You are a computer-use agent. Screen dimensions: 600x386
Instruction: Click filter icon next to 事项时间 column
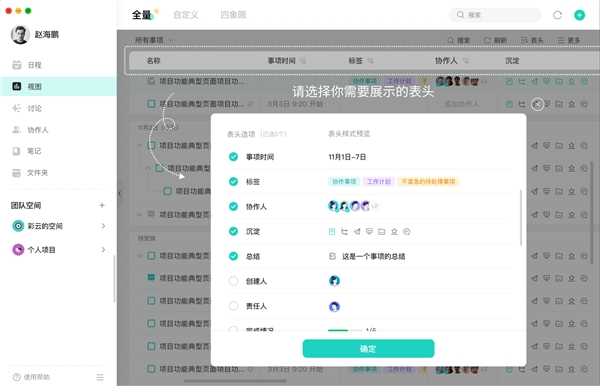303,61
